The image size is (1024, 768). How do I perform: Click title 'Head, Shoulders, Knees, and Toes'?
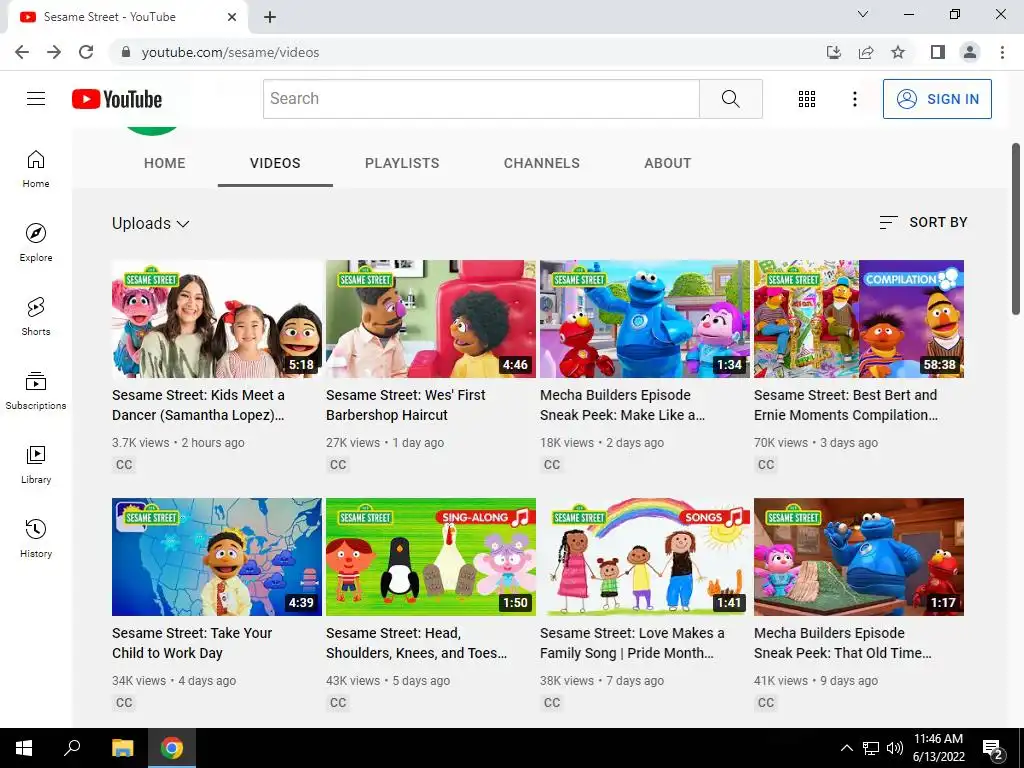[x=417, y=643]
